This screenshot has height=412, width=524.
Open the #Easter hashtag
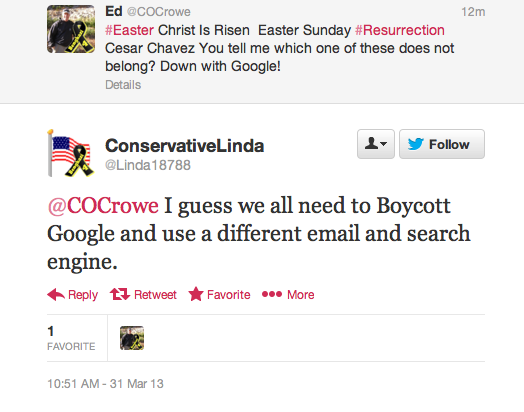(129, 30)
